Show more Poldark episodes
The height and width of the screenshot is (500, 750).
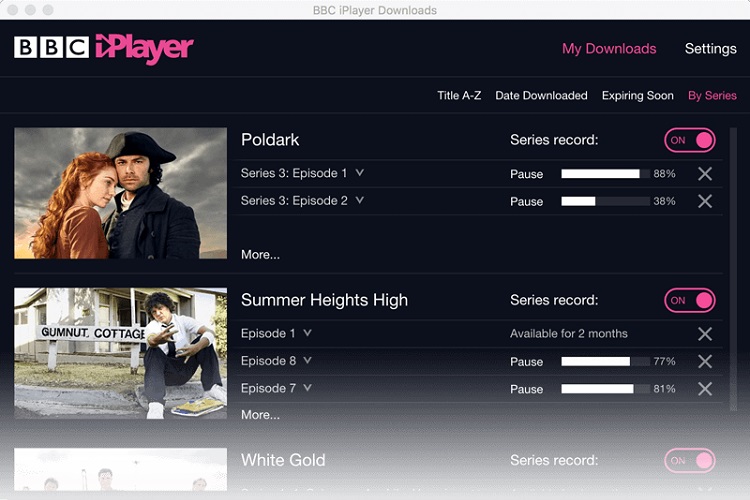[x=260, y=255]
